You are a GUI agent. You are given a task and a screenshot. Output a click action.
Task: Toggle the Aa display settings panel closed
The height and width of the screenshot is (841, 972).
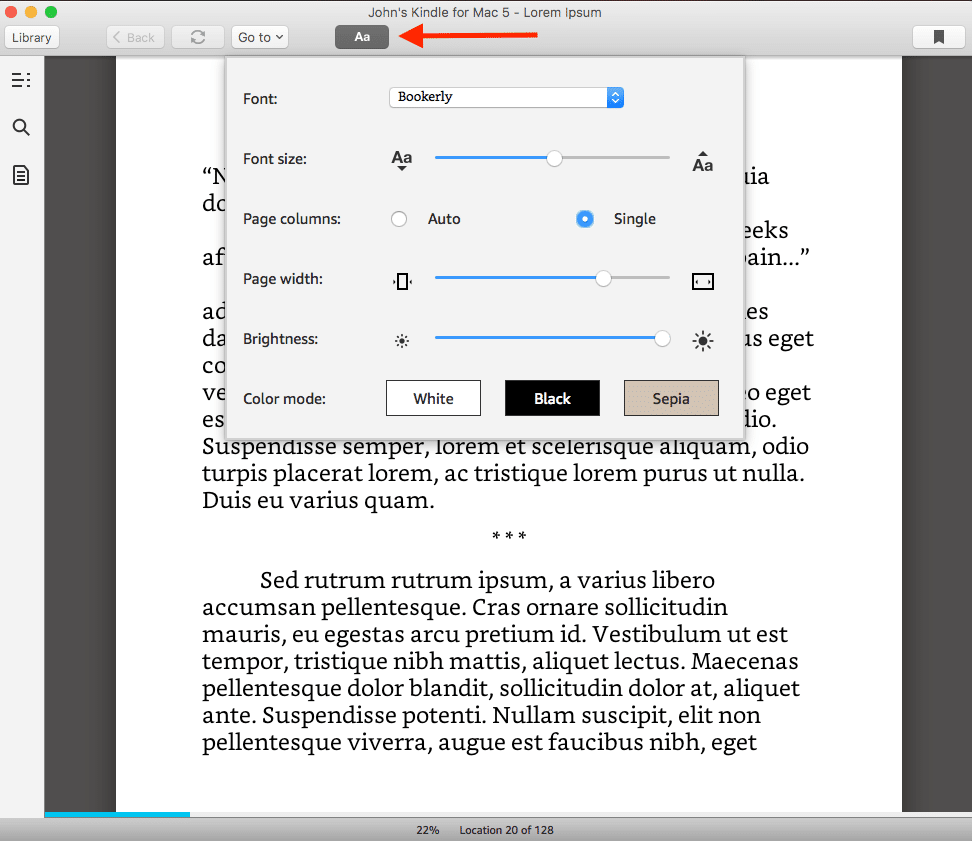(361, 36)
